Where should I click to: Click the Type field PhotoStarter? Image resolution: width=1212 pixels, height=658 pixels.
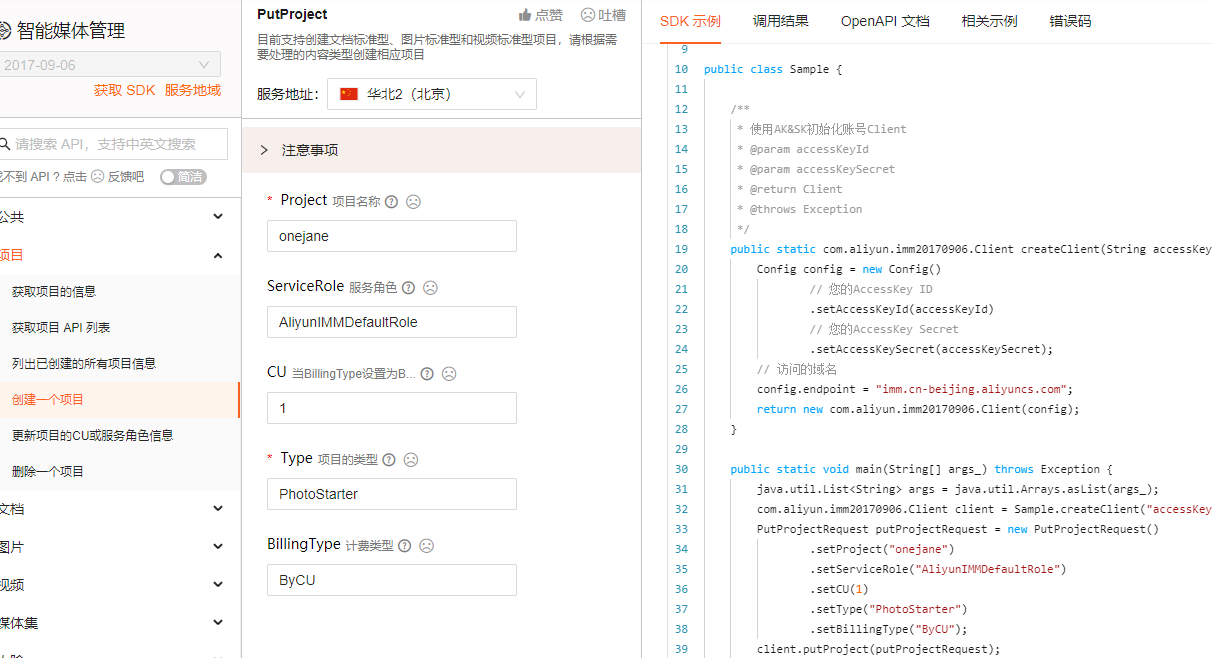pos(392,494)
